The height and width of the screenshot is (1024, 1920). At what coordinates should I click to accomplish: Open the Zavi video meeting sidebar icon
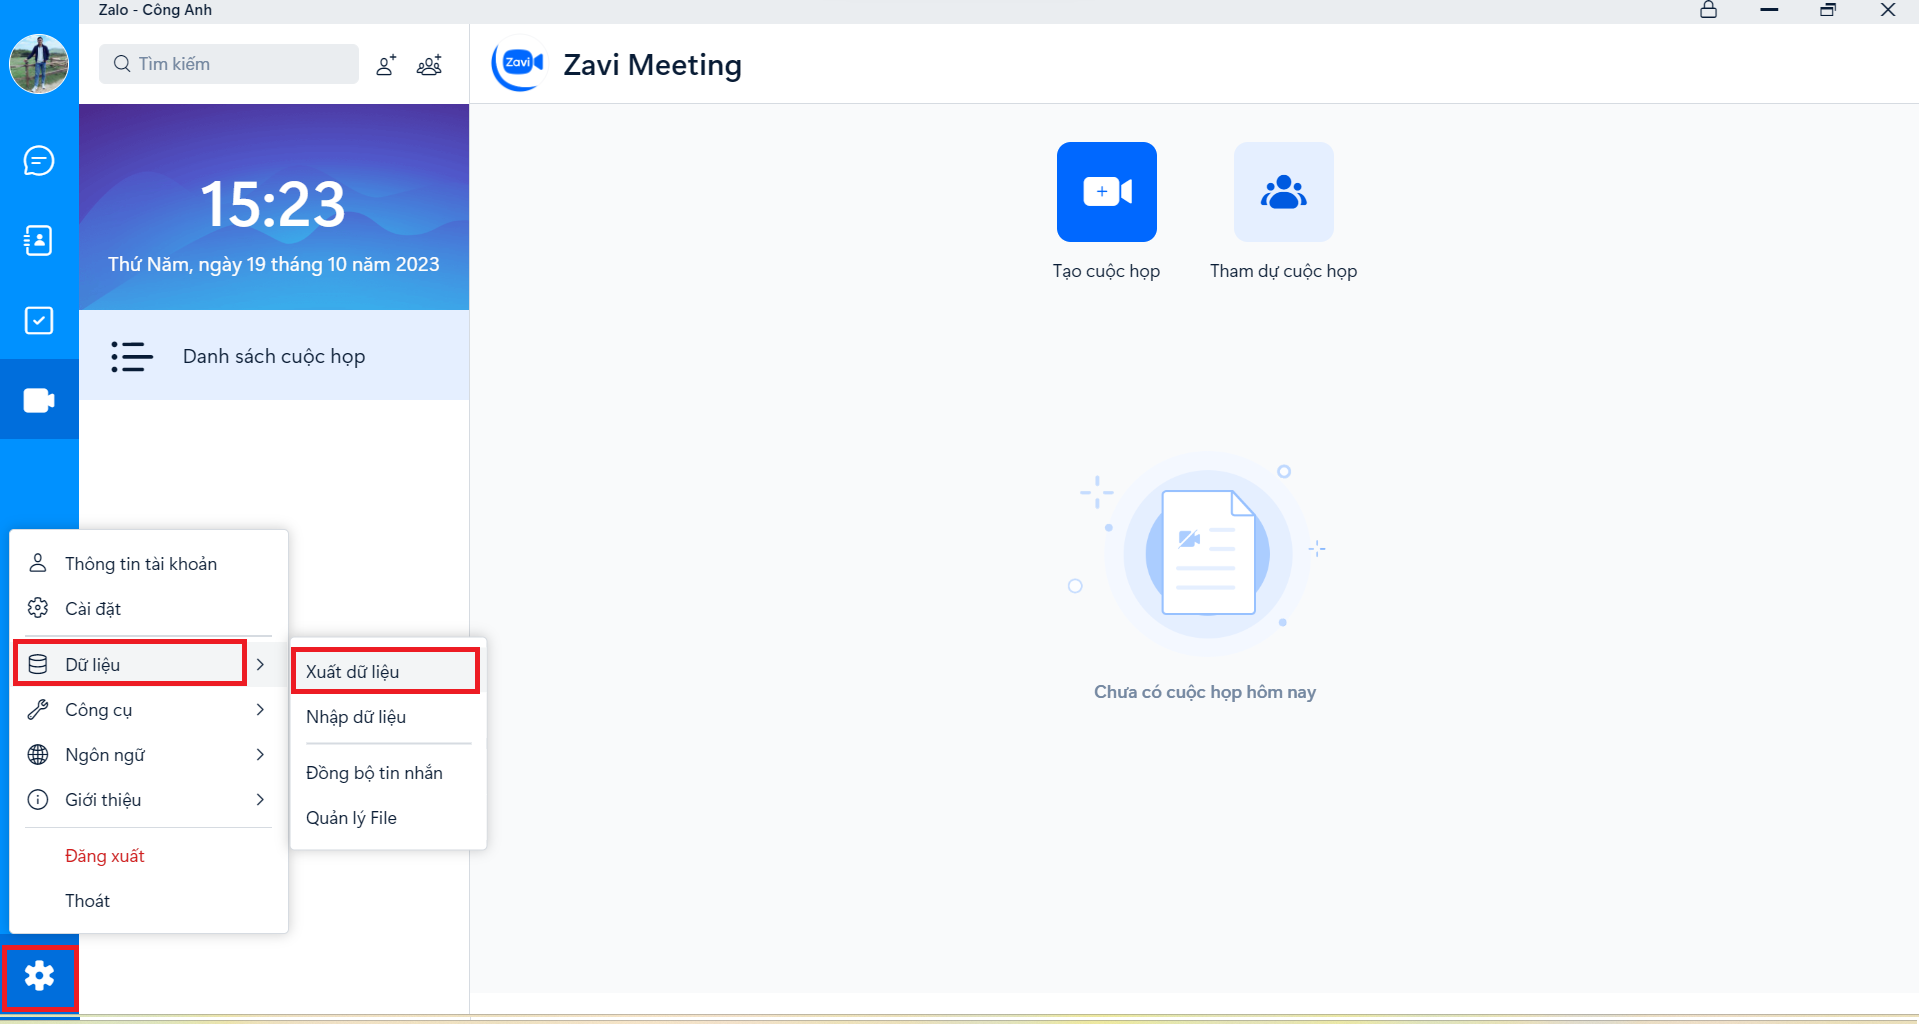(x=39, y=400)
